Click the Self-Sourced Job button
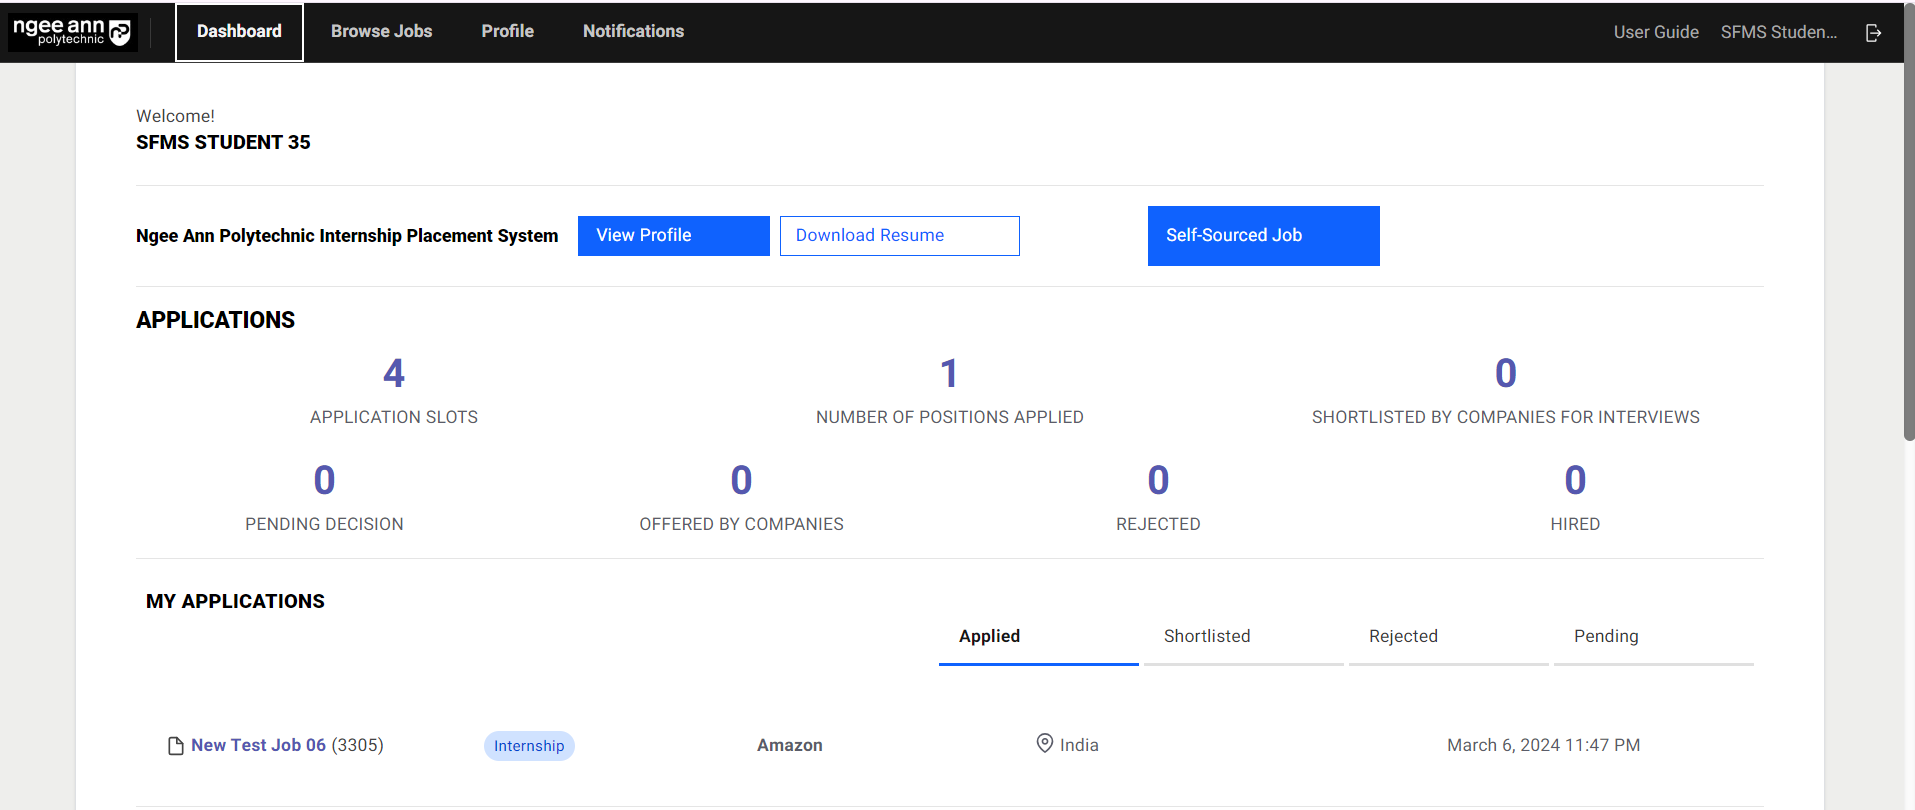The width and height of the screenshot is (1915, 810). tap(1263, 236)
